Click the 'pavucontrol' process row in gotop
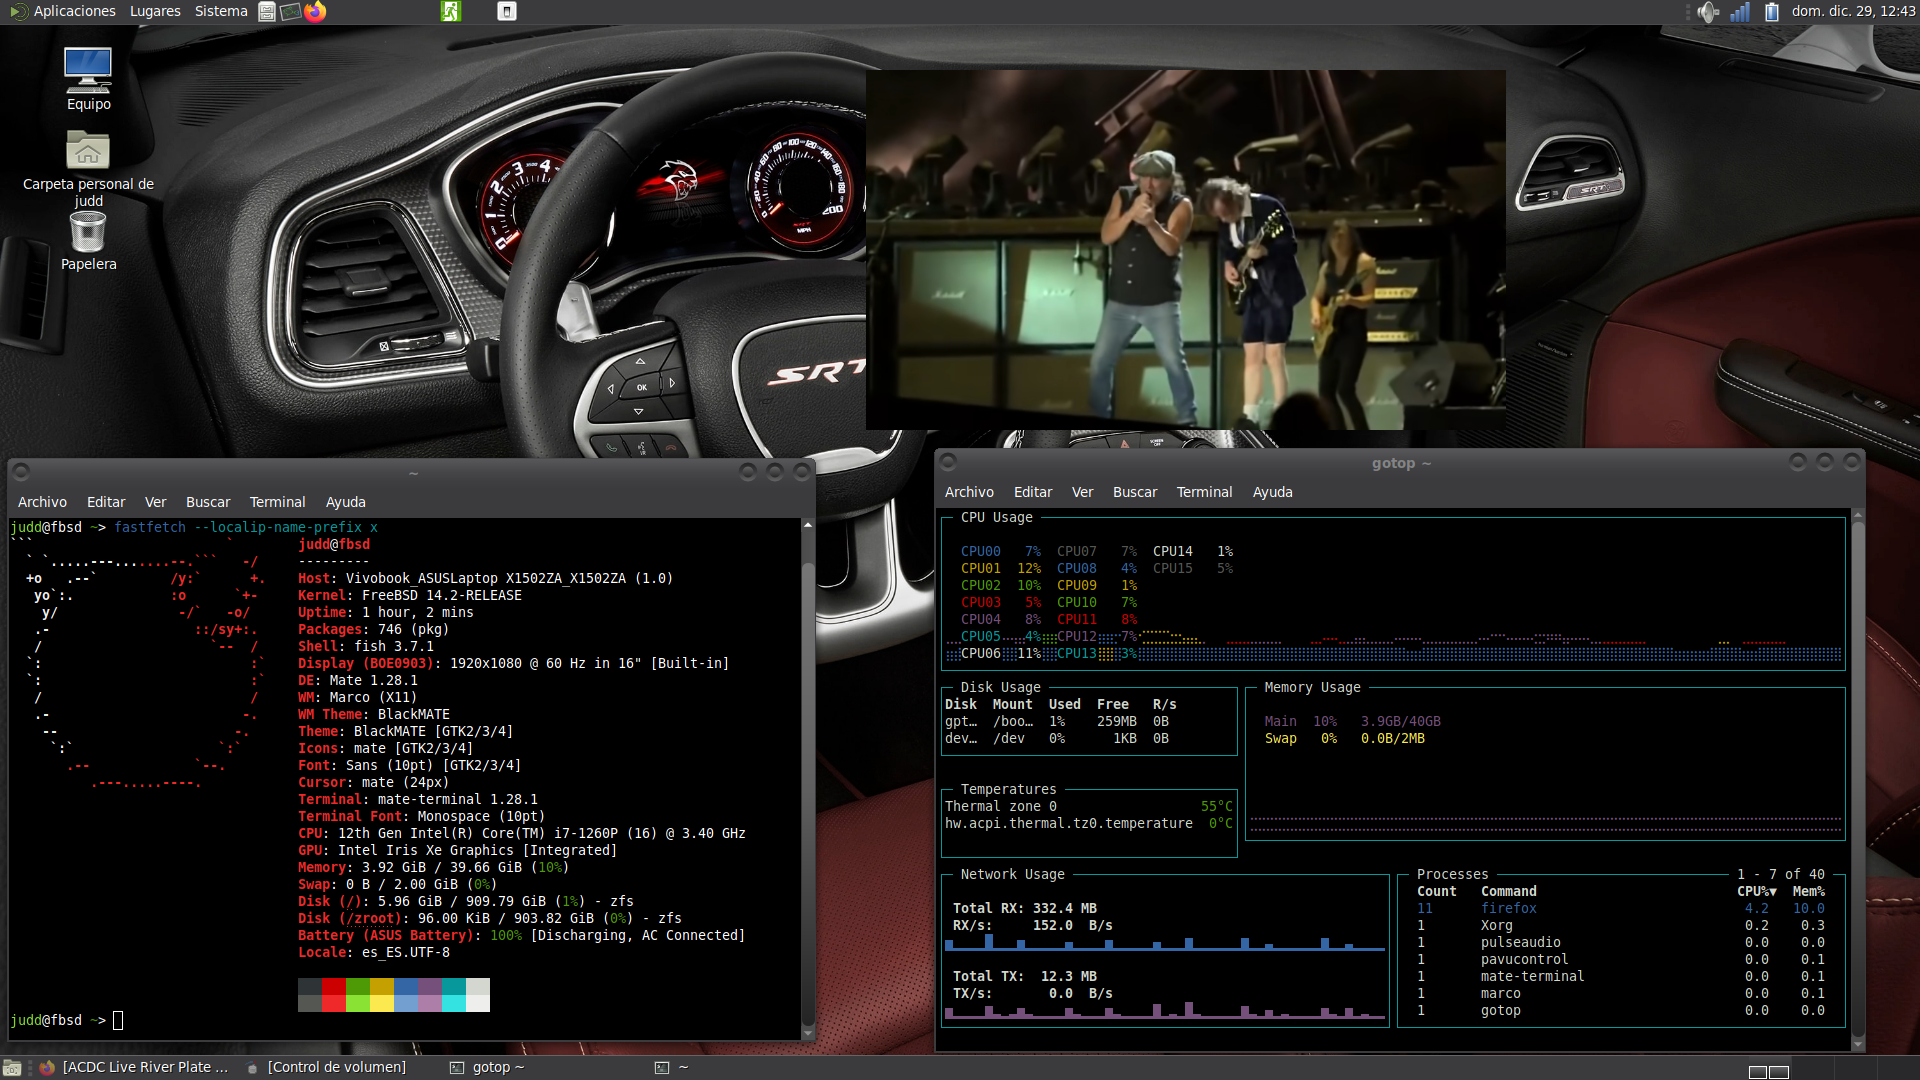This screenshot has height=1080, width=1920. (1620, 959)
